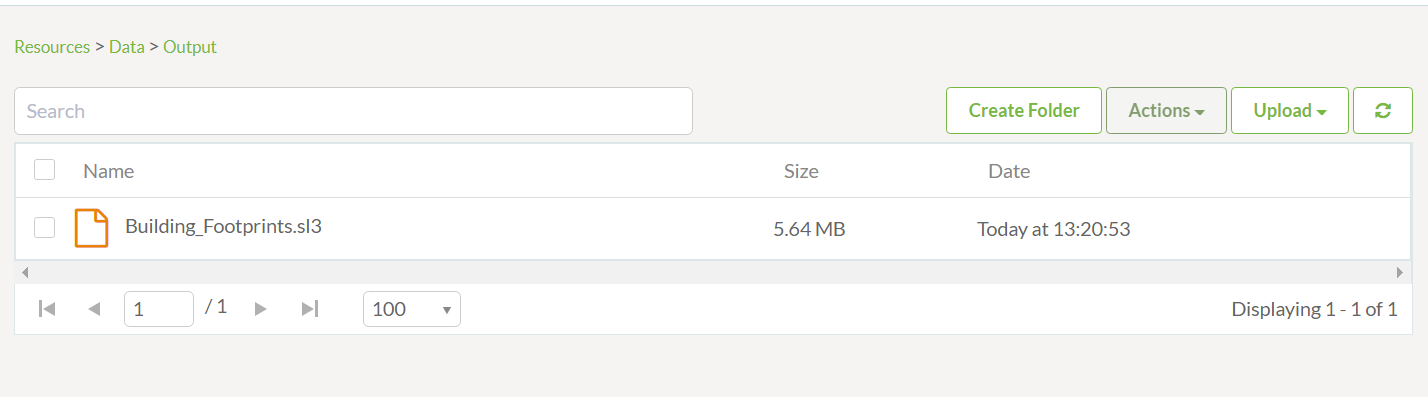Open the Upload dropdown menu
1428x397 pixels.
point(1290,111)
